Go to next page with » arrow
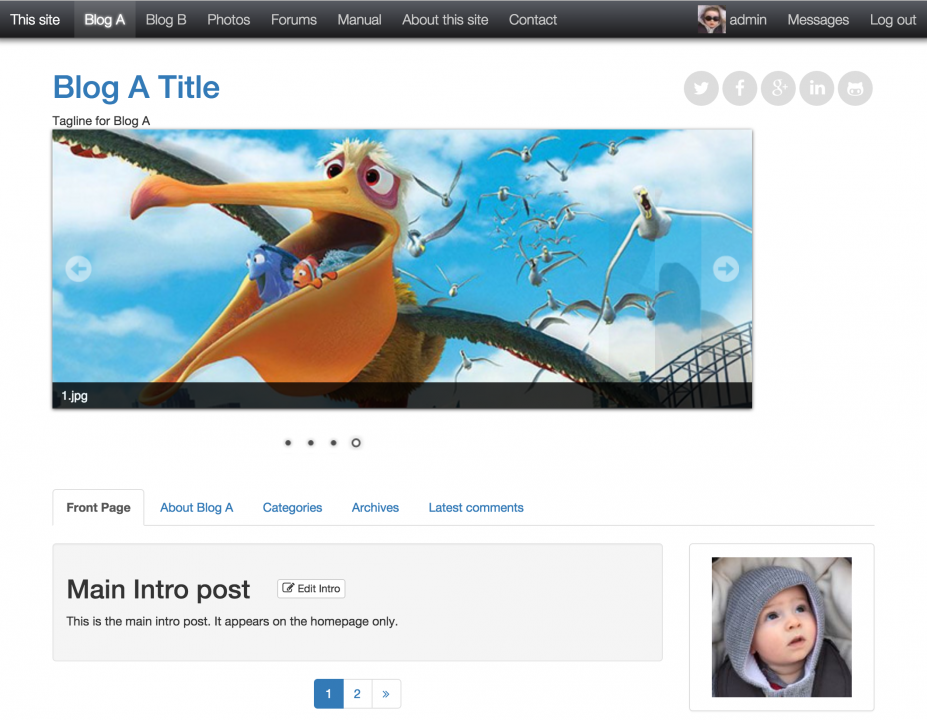This screenshot has height=720, width=927. pyautogui.click(x=386, y=694)
